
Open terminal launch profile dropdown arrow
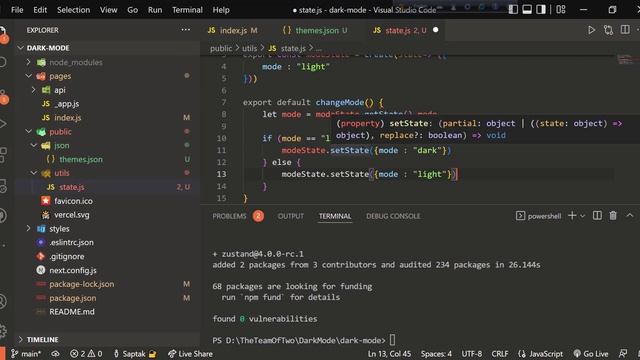pos(582,216)
